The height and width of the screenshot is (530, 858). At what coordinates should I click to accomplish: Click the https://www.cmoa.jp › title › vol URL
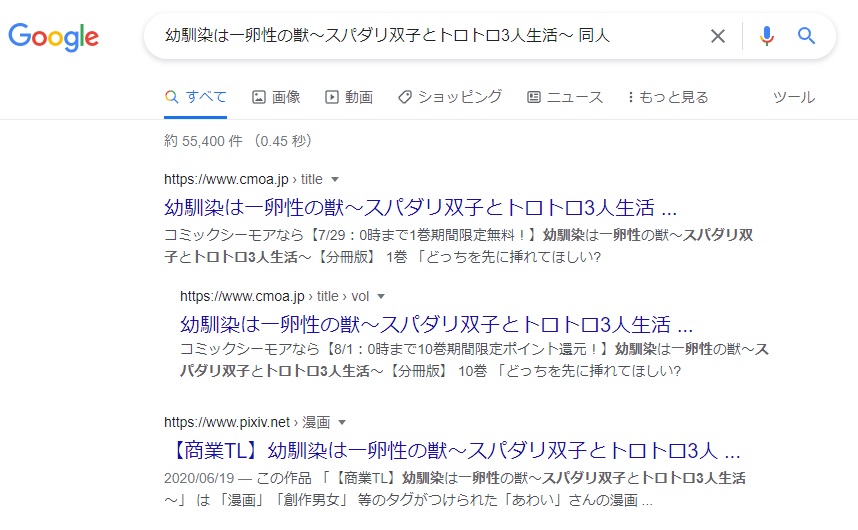click(x=274, y=296)
